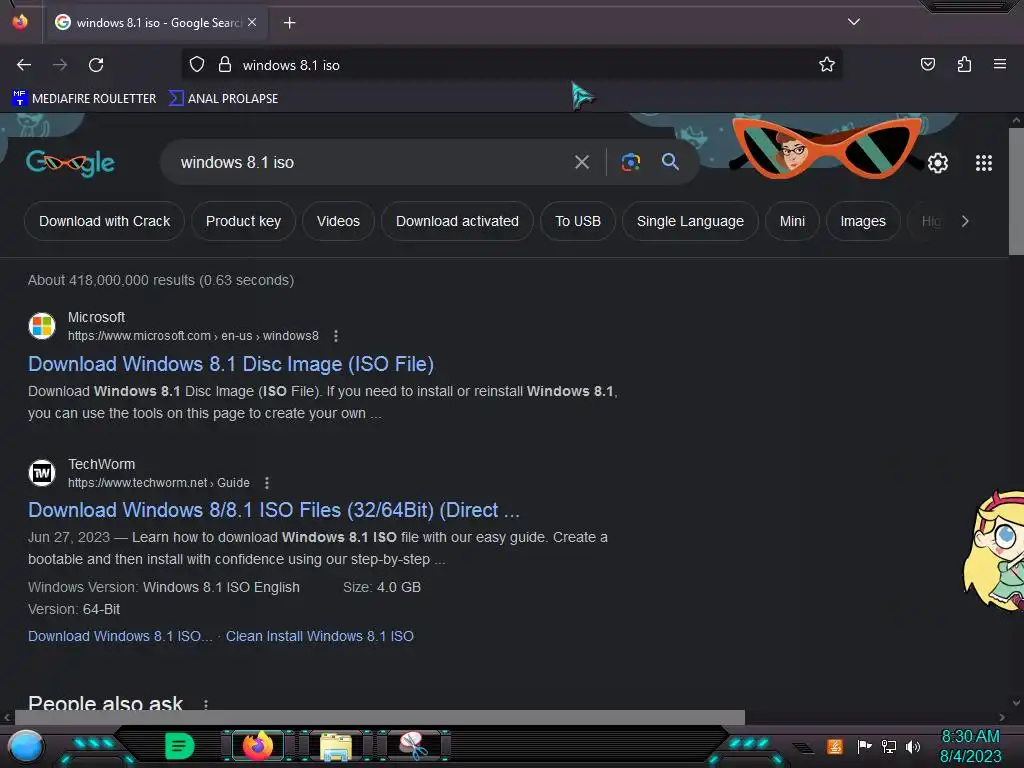
Task: Click the Firefox View icon
Action: click(20, 22)
